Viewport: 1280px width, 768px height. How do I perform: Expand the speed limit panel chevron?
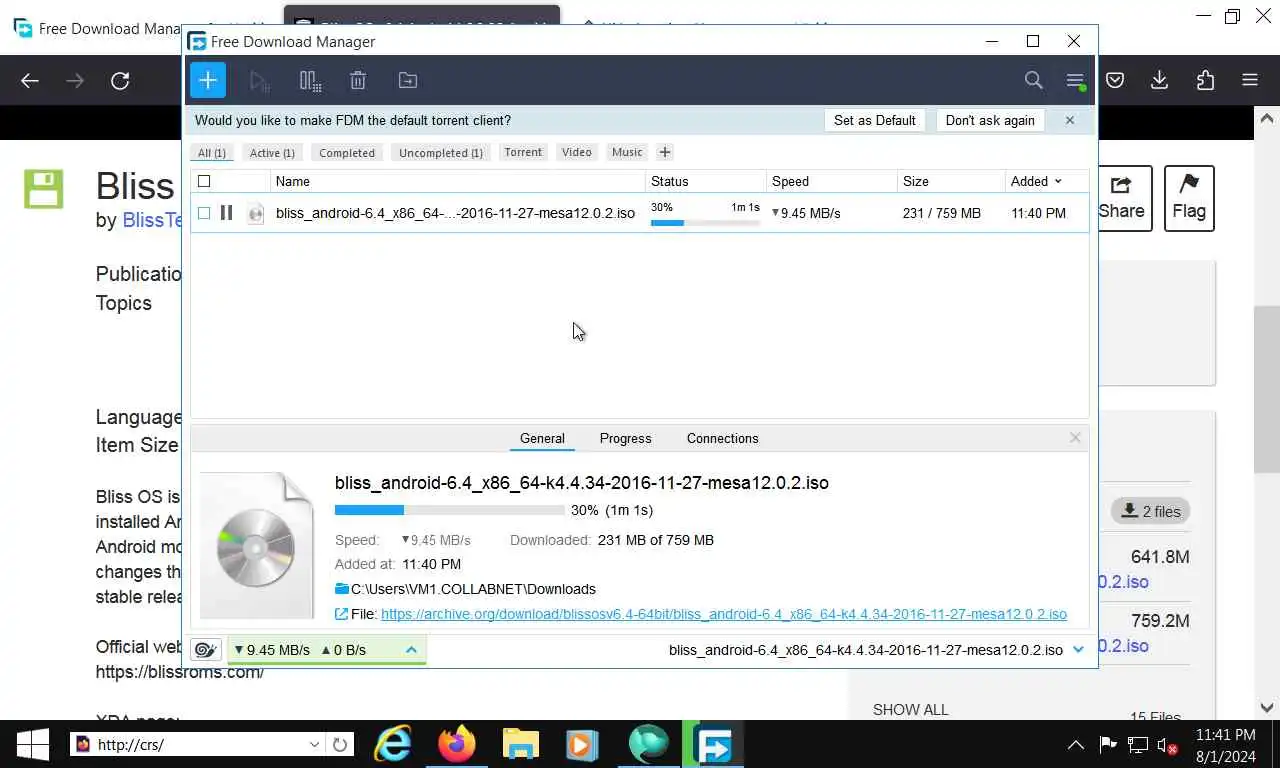click(411, 650)
